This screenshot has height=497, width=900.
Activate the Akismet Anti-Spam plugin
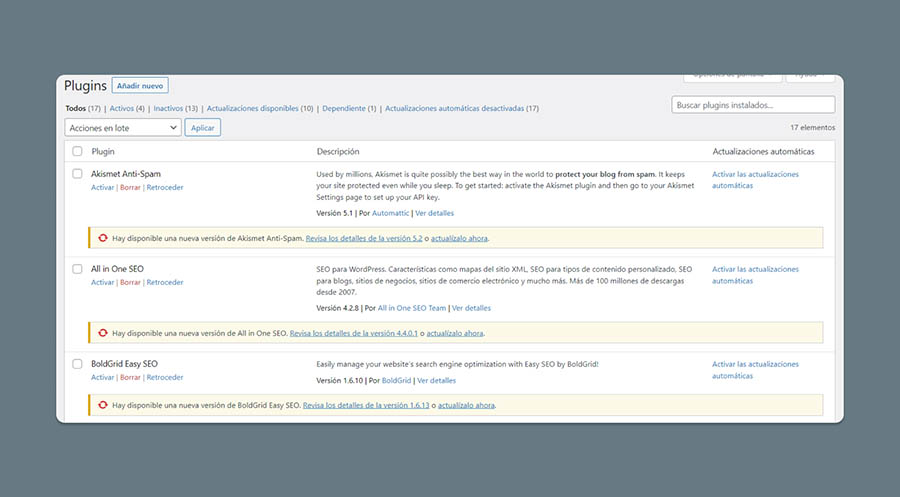click(102, 188)
